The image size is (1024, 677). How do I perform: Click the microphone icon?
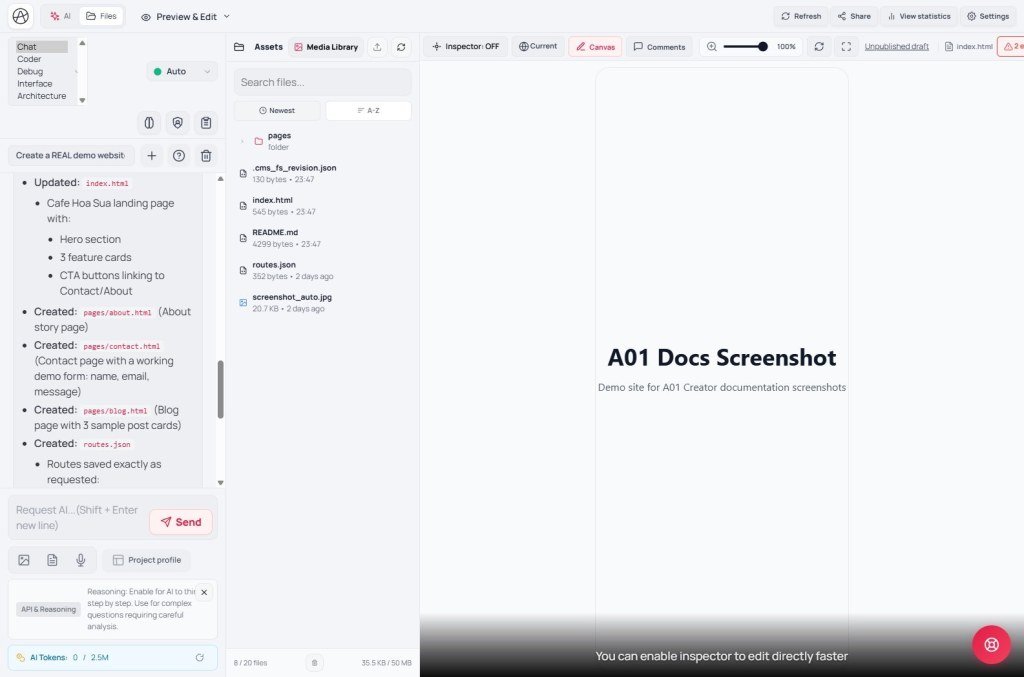[80, 560]
